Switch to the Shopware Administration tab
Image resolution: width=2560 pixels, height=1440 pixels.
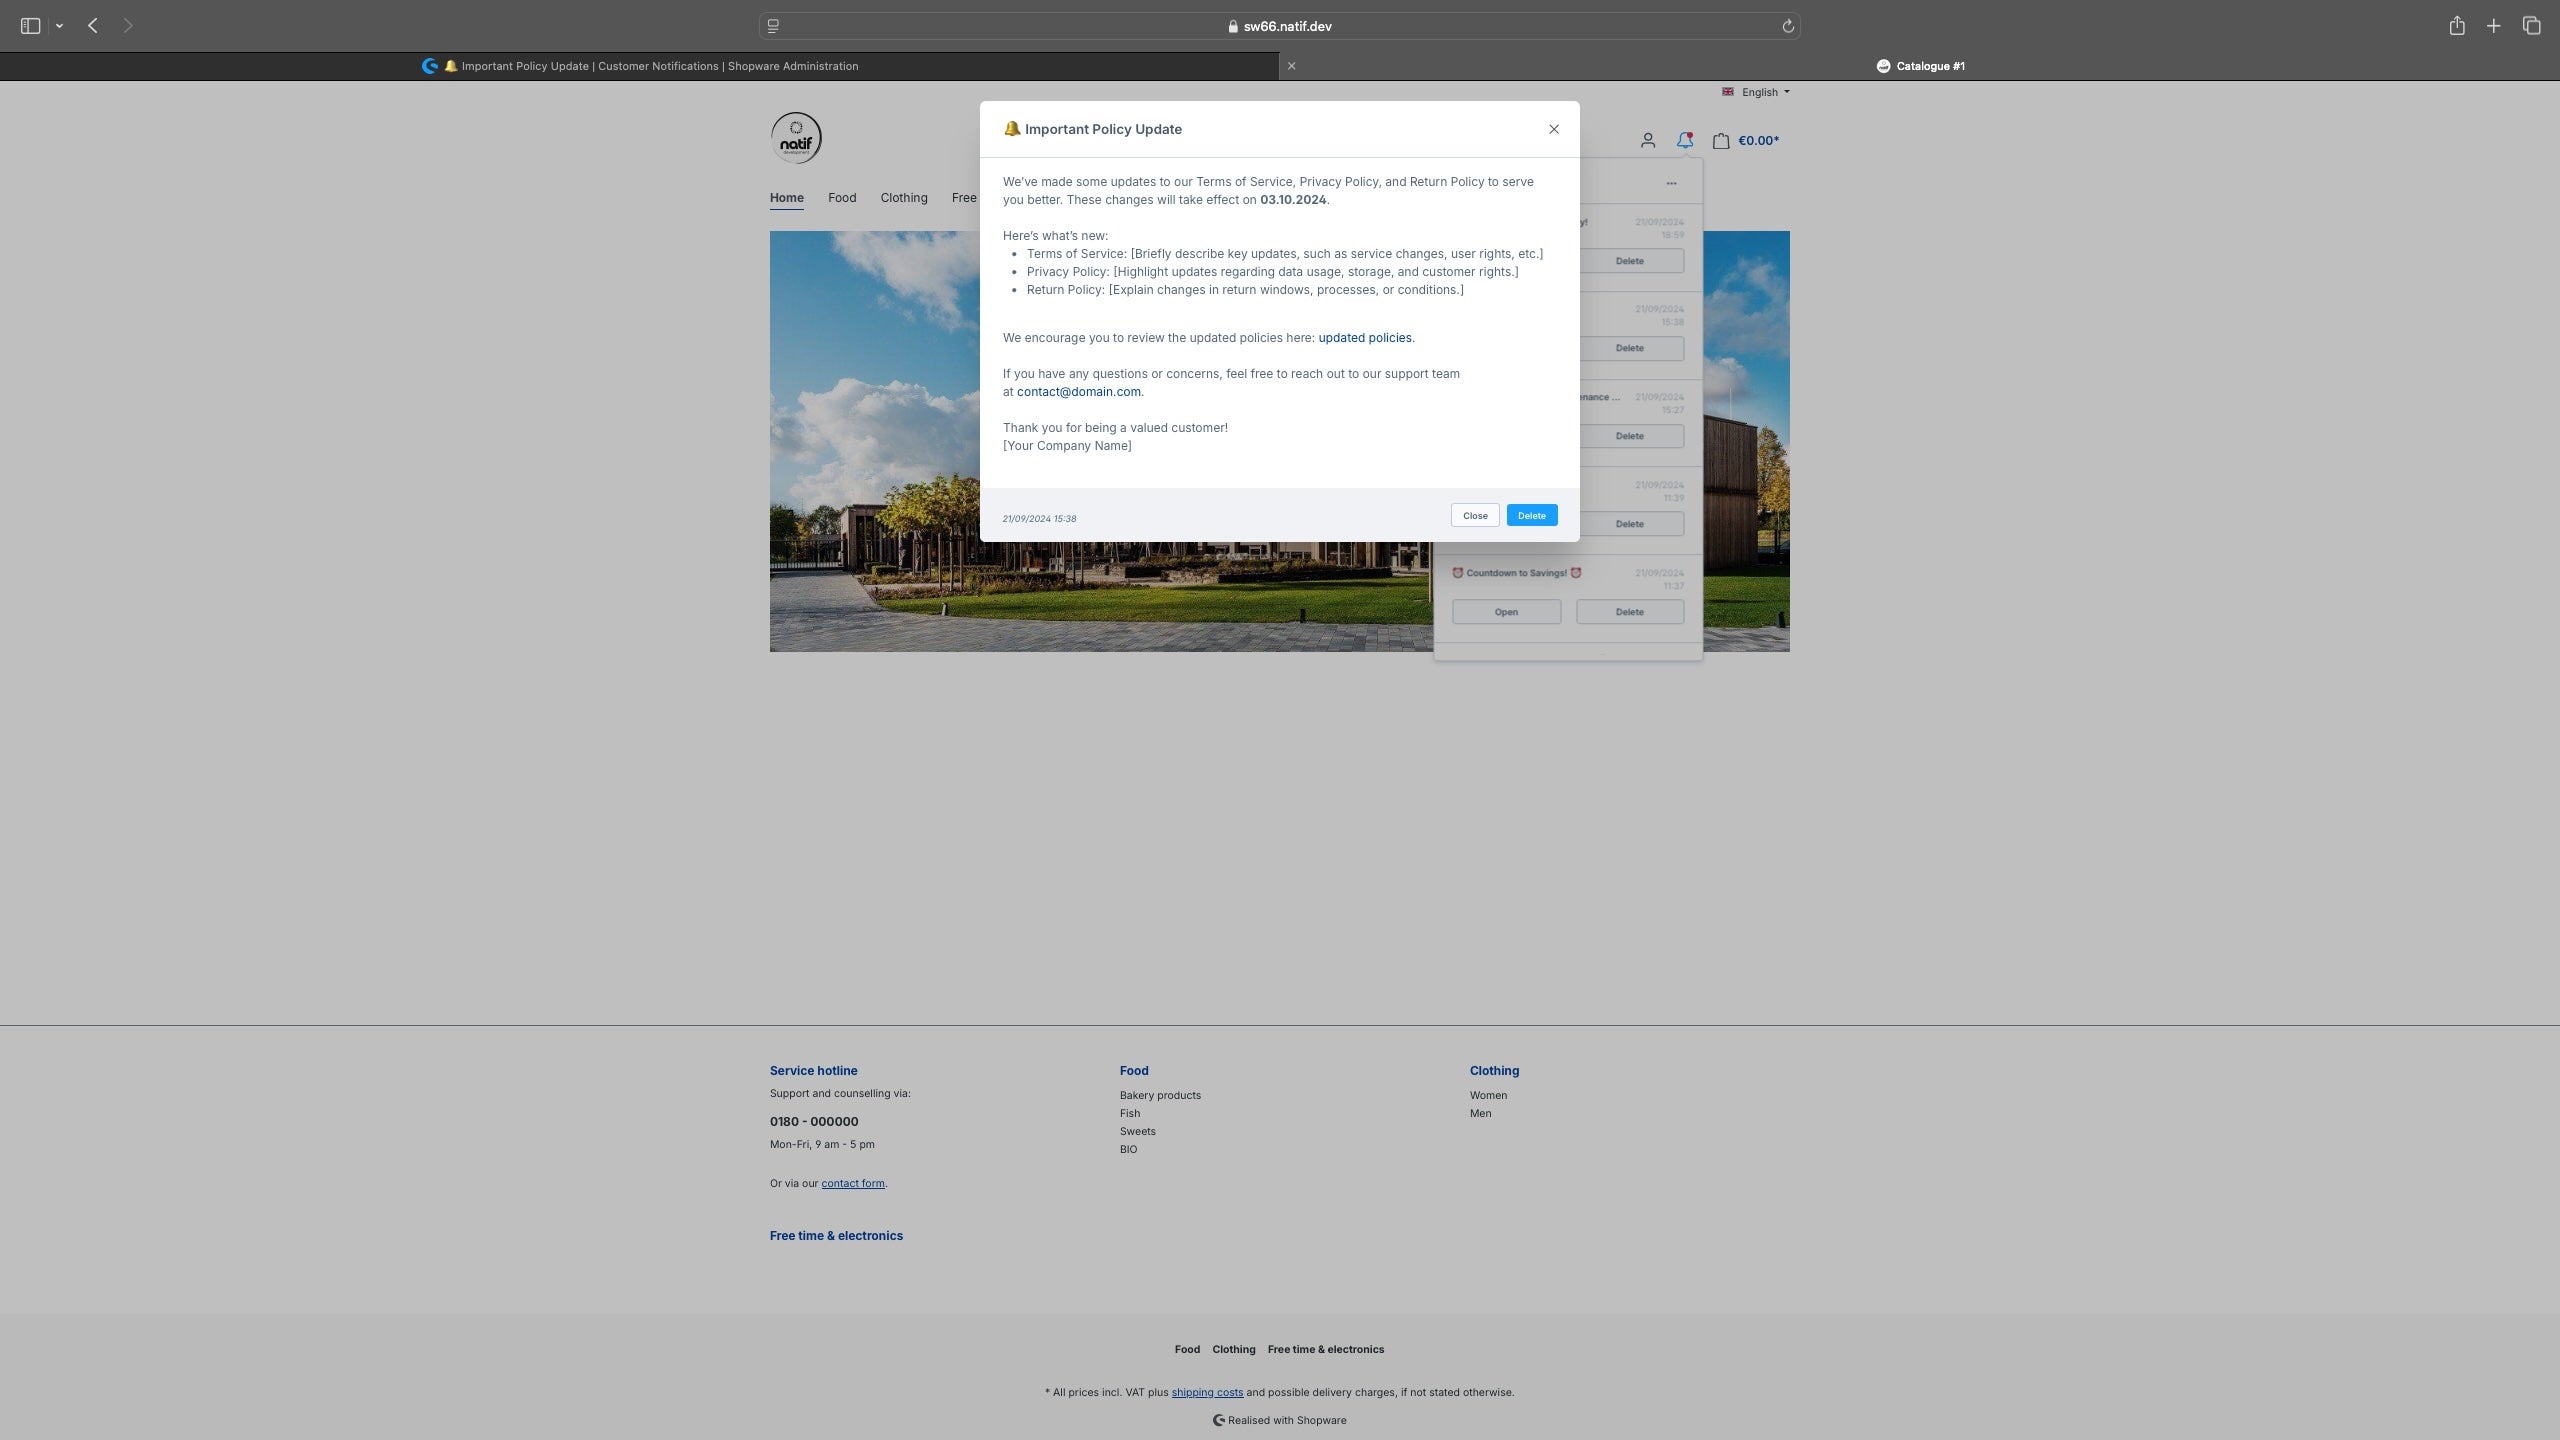[x=640, y=66]
